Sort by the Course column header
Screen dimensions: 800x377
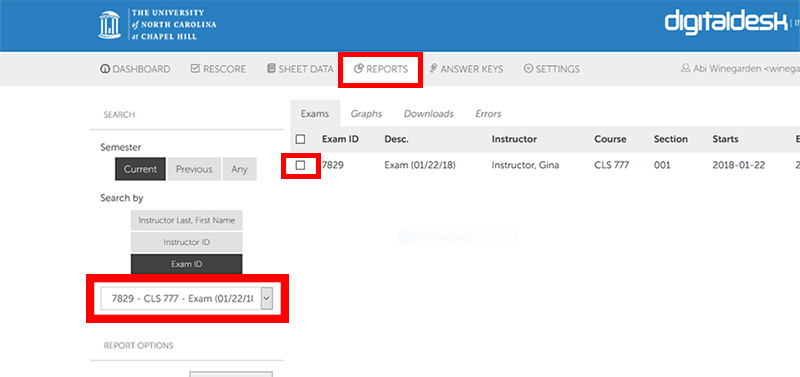pyautogui.click(x=610, y=139)
